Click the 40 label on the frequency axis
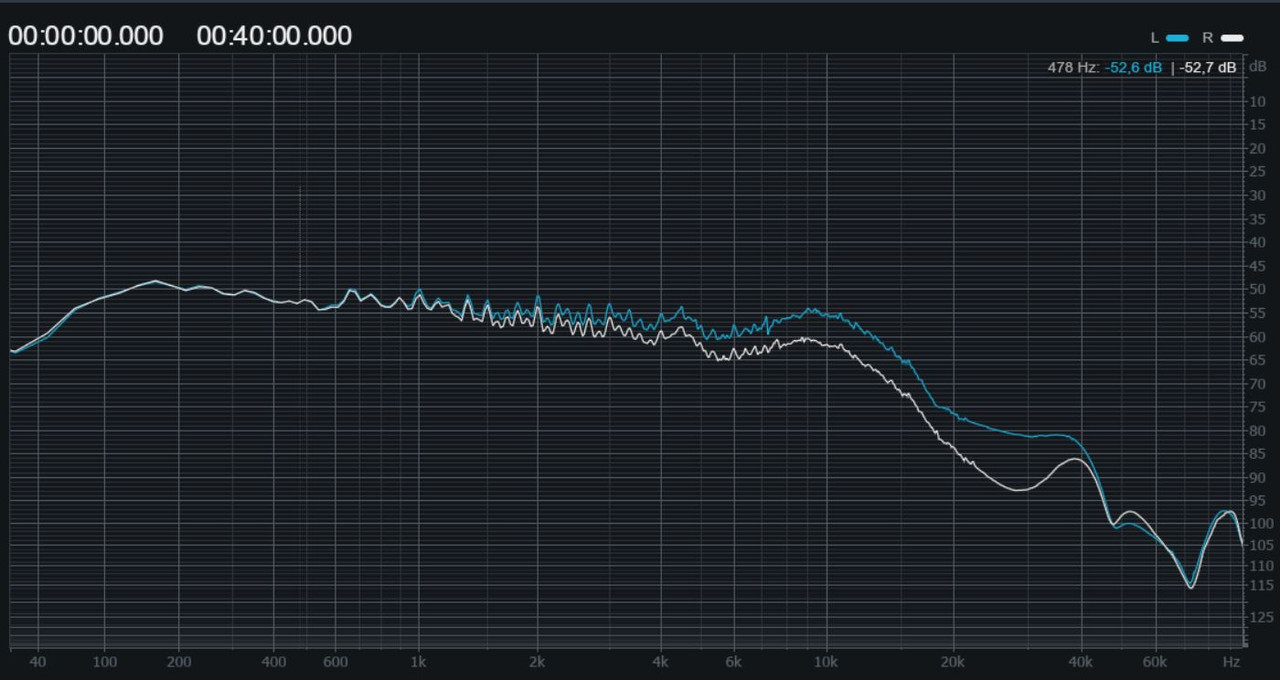The height and width of the screenshot is (680, 1280). 38,662
